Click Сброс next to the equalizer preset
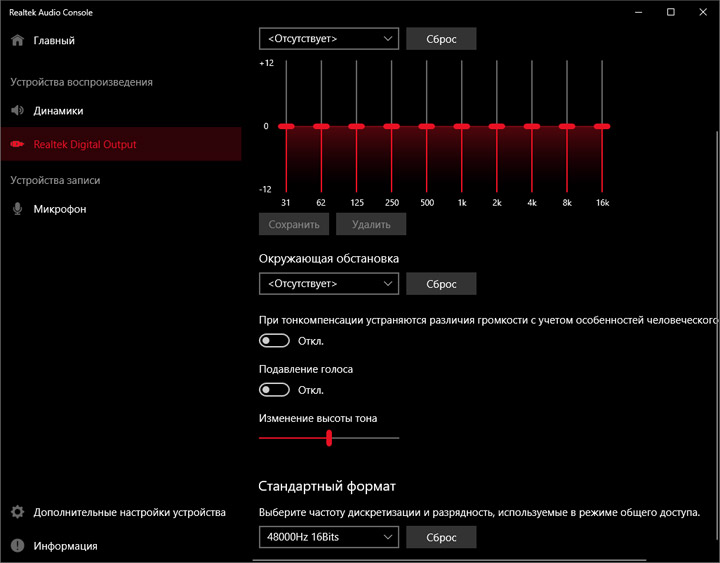720x563 pixels. click(x=441, y=39)
